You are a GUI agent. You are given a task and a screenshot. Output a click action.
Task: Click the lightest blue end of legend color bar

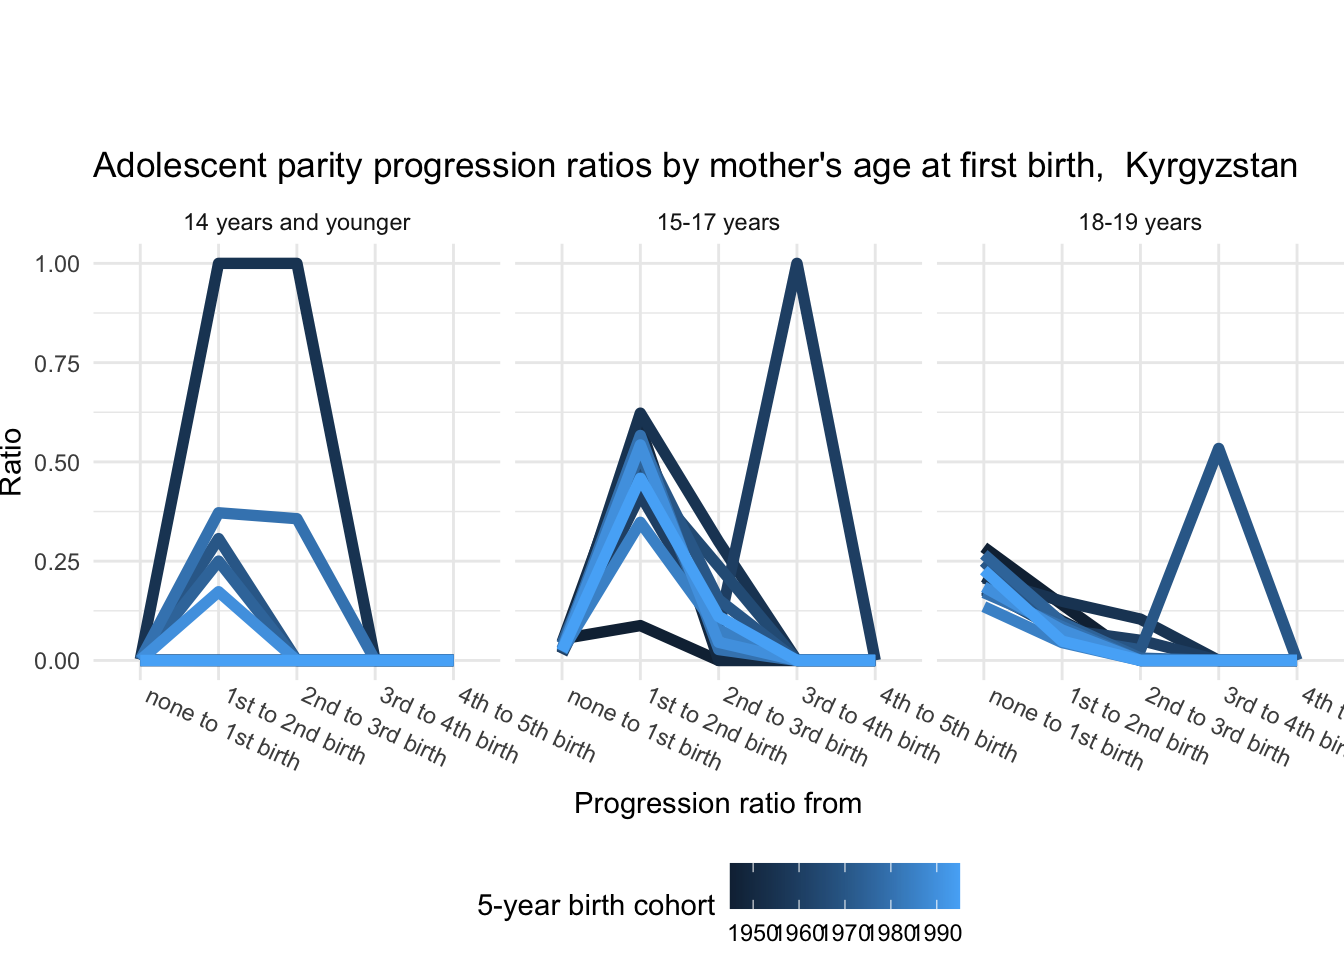pos(954,885)
